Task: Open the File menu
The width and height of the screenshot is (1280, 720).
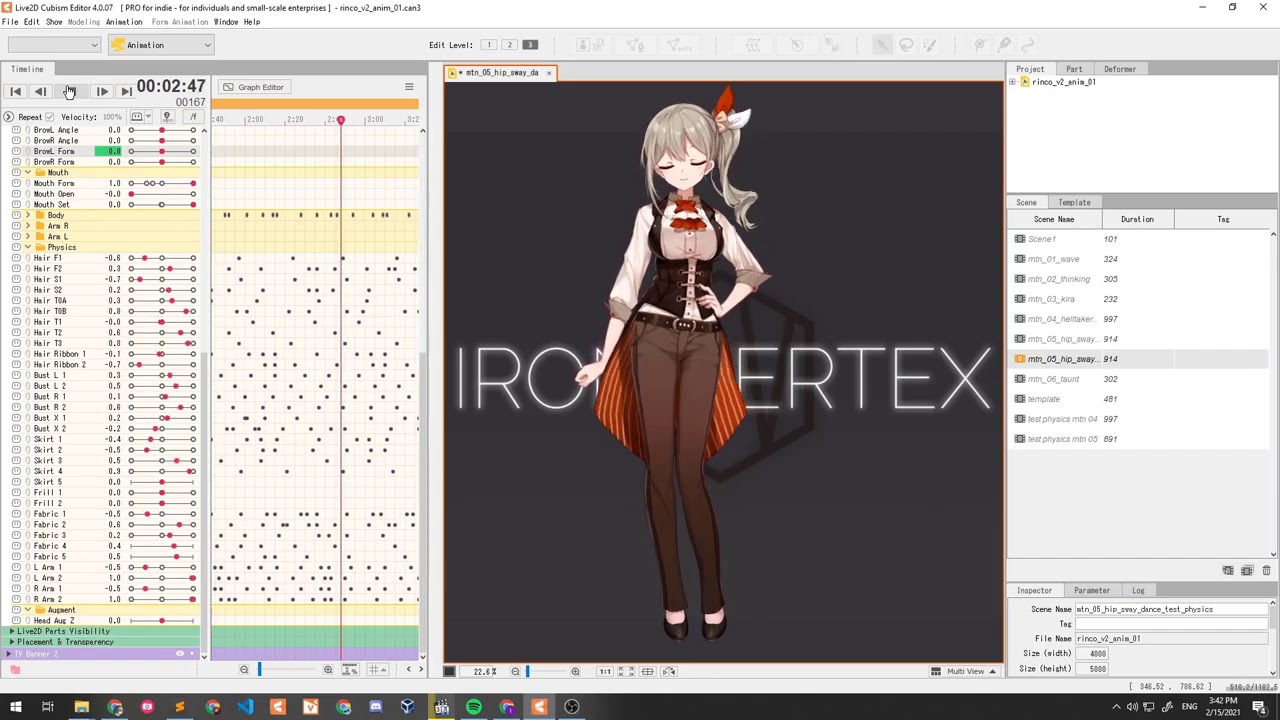Action: [x=9, y=22]
